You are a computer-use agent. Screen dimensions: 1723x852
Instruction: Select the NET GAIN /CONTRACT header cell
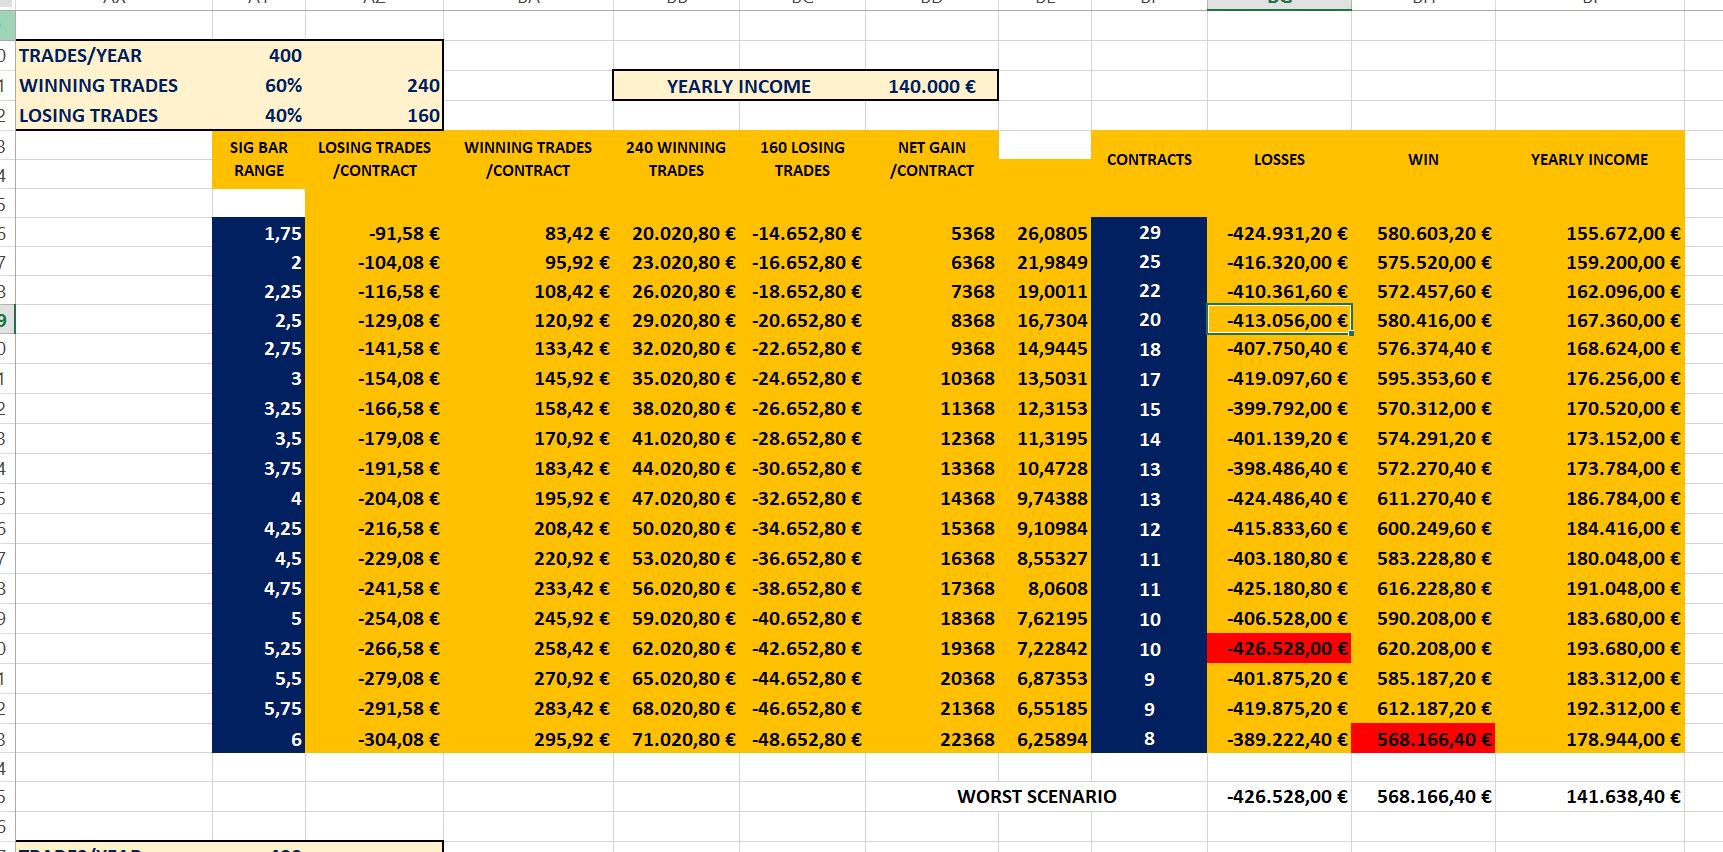pos(931,159)
